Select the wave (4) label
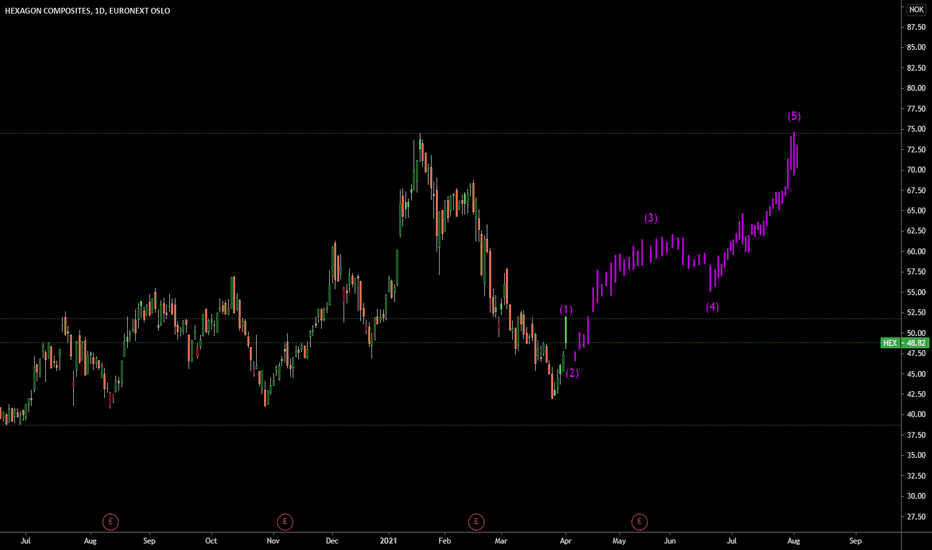The width and height of the screenshot is (932, 550). click(712, 307)
